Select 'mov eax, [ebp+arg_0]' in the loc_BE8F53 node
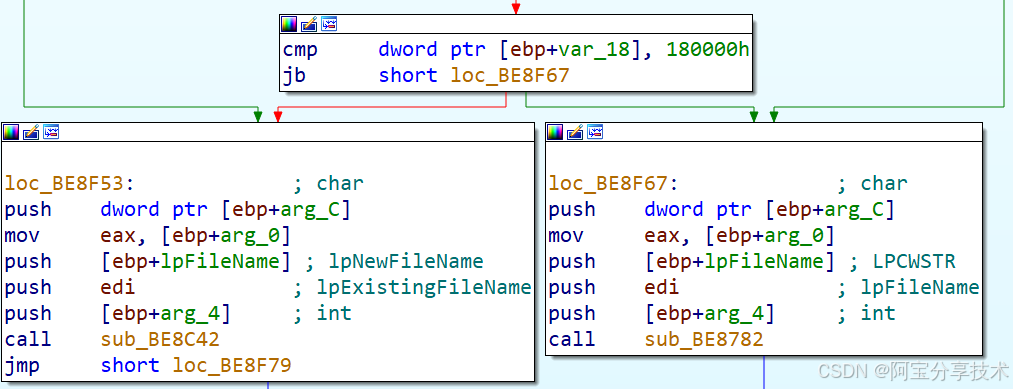The height and width of the screenshot is (389, 1013). click(147, 236)
